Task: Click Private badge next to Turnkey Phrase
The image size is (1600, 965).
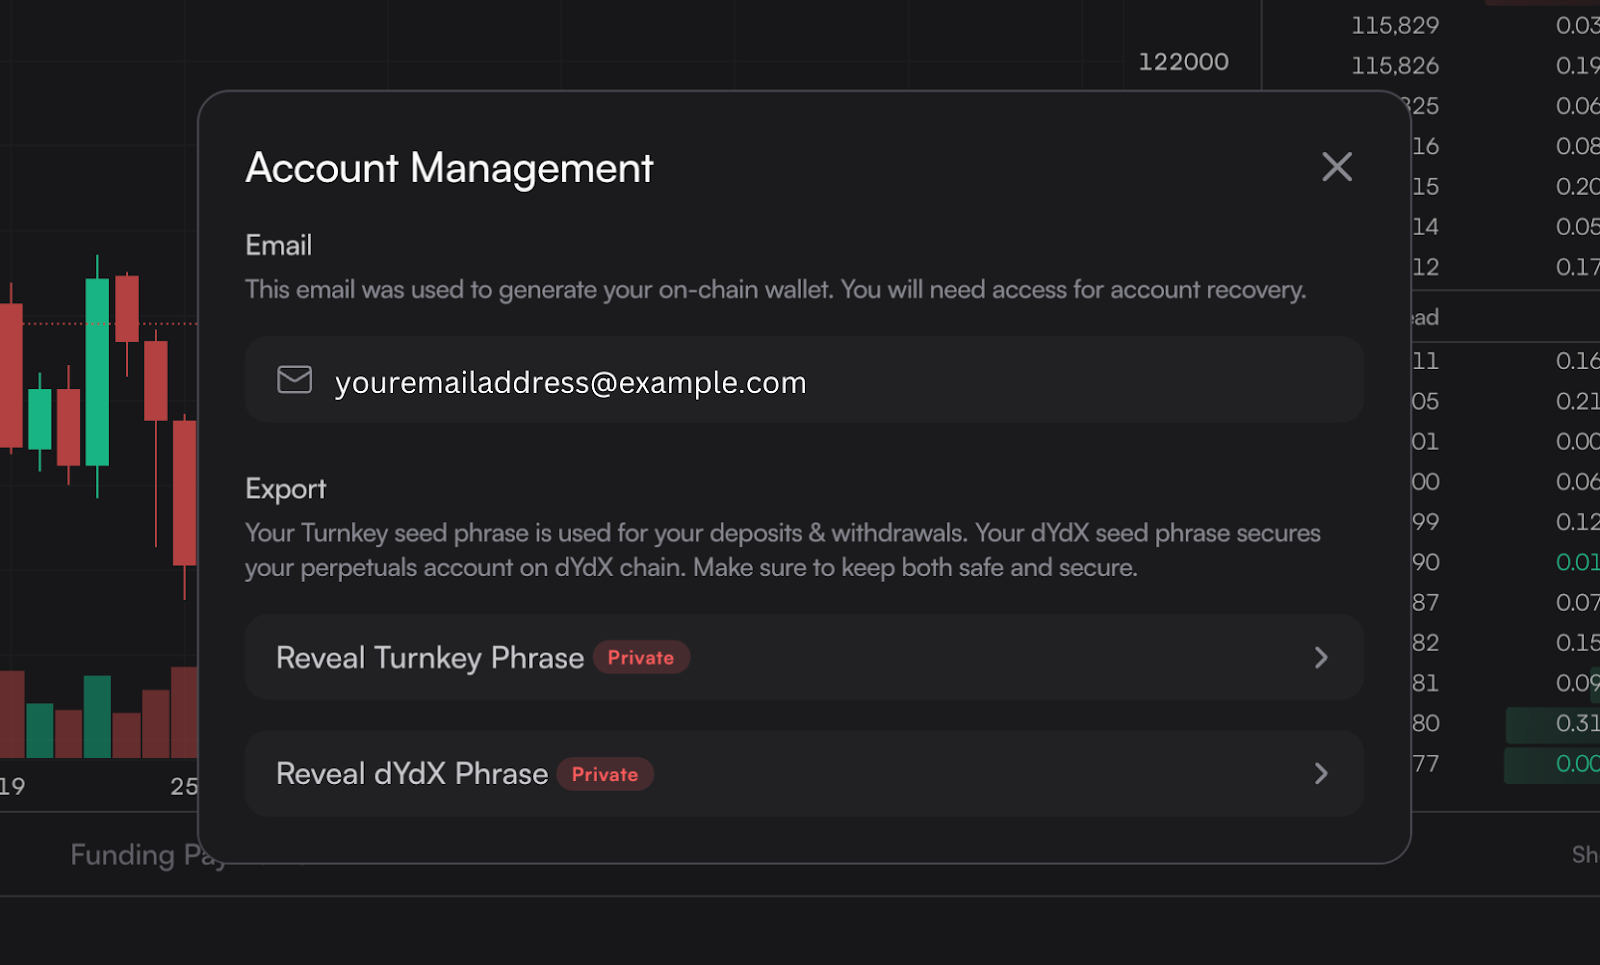Action: coord(641,657)
